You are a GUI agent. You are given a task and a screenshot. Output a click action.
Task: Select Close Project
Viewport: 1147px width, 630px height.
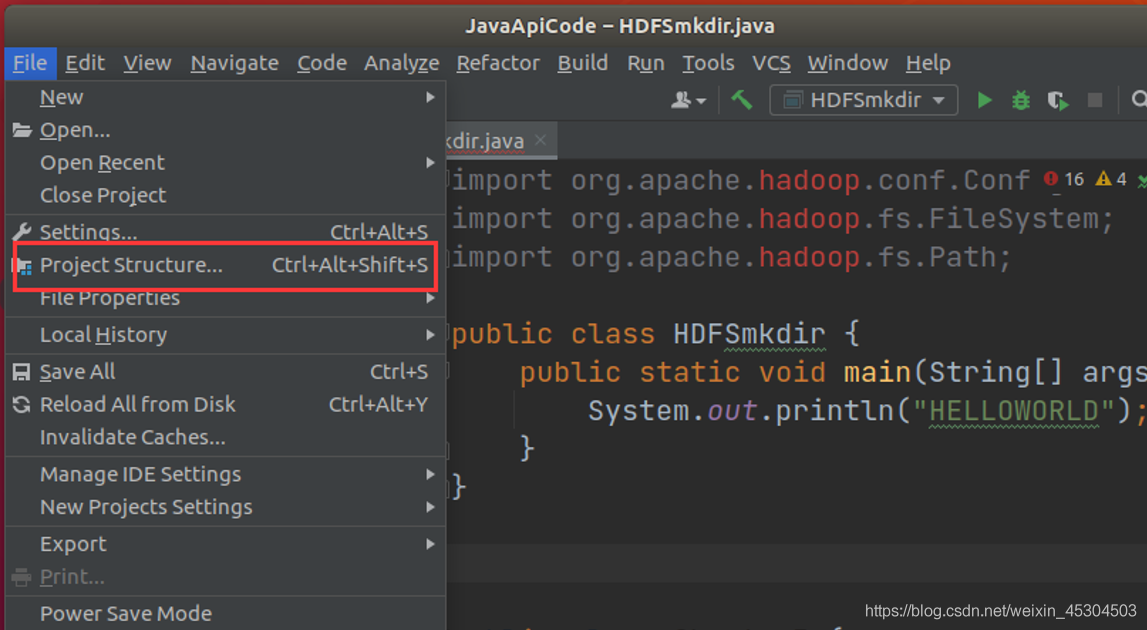click(x=225, y=195)
